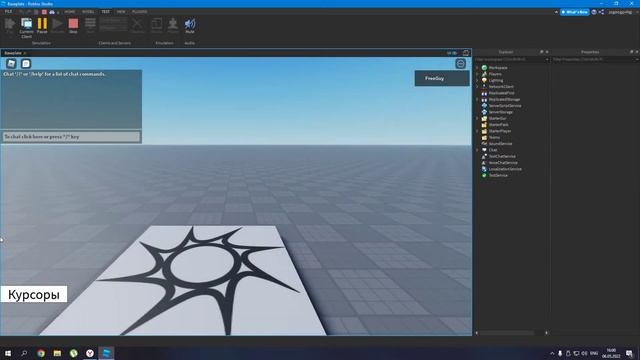Click the Current Client button
Viewport: 640px width, 360px height.
[26, 28]
